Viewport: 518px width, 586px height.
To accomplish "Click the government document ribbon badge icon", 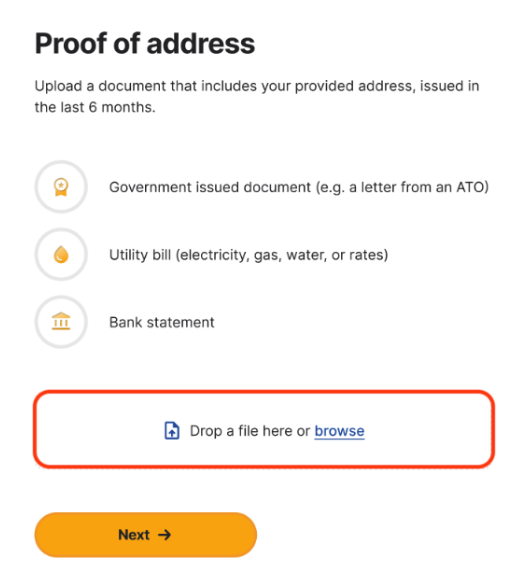I will [x=61, y=187].
